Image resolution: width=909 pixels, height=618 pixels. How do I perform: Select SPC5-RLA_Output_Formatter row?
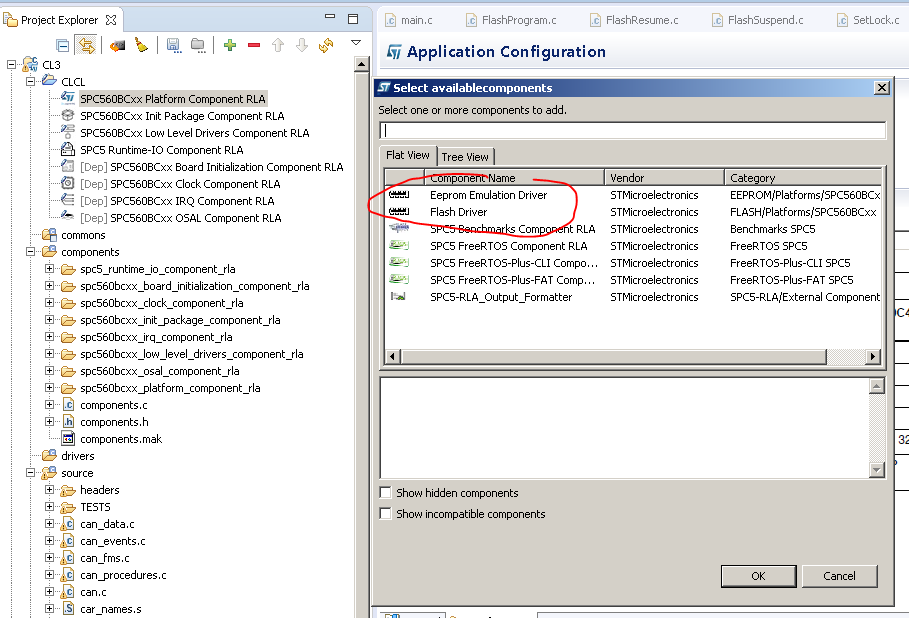[633, 297]
